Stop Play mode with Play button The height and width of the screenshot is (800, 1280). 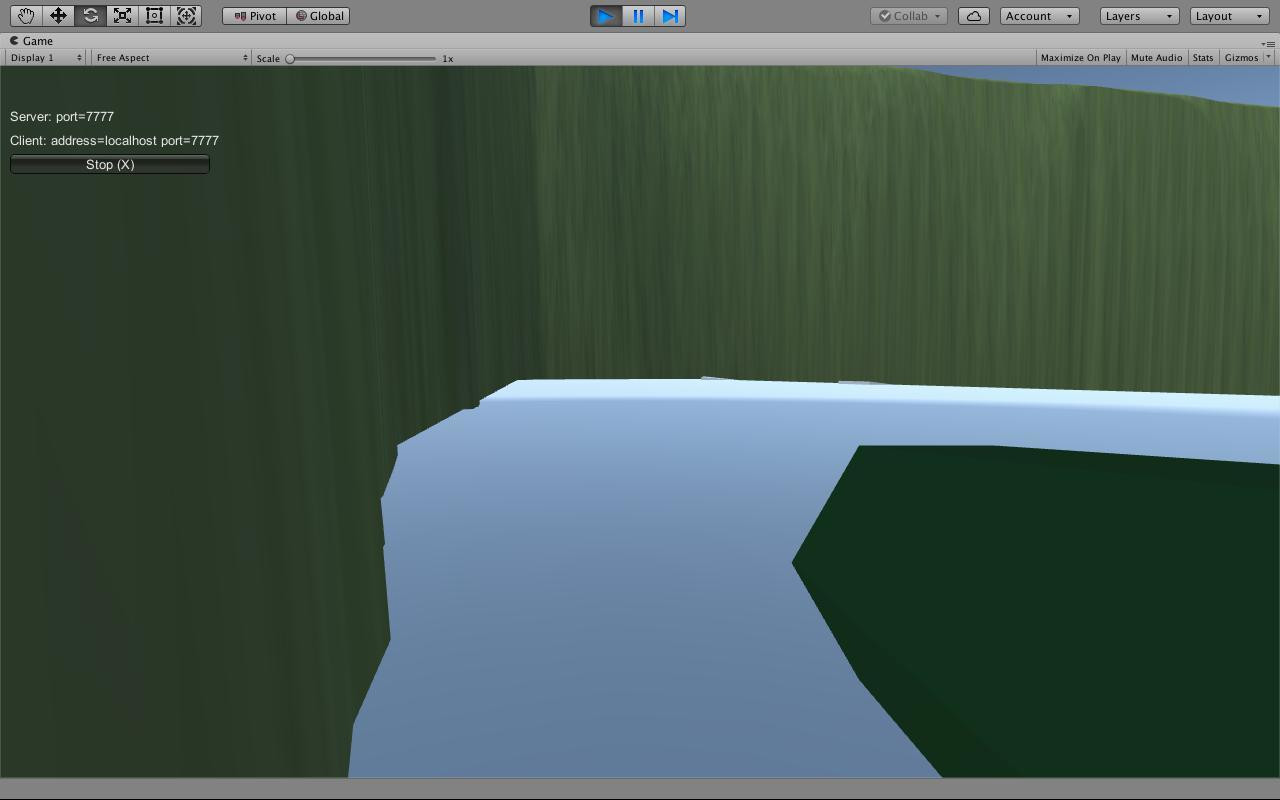[x=606, y=16]
